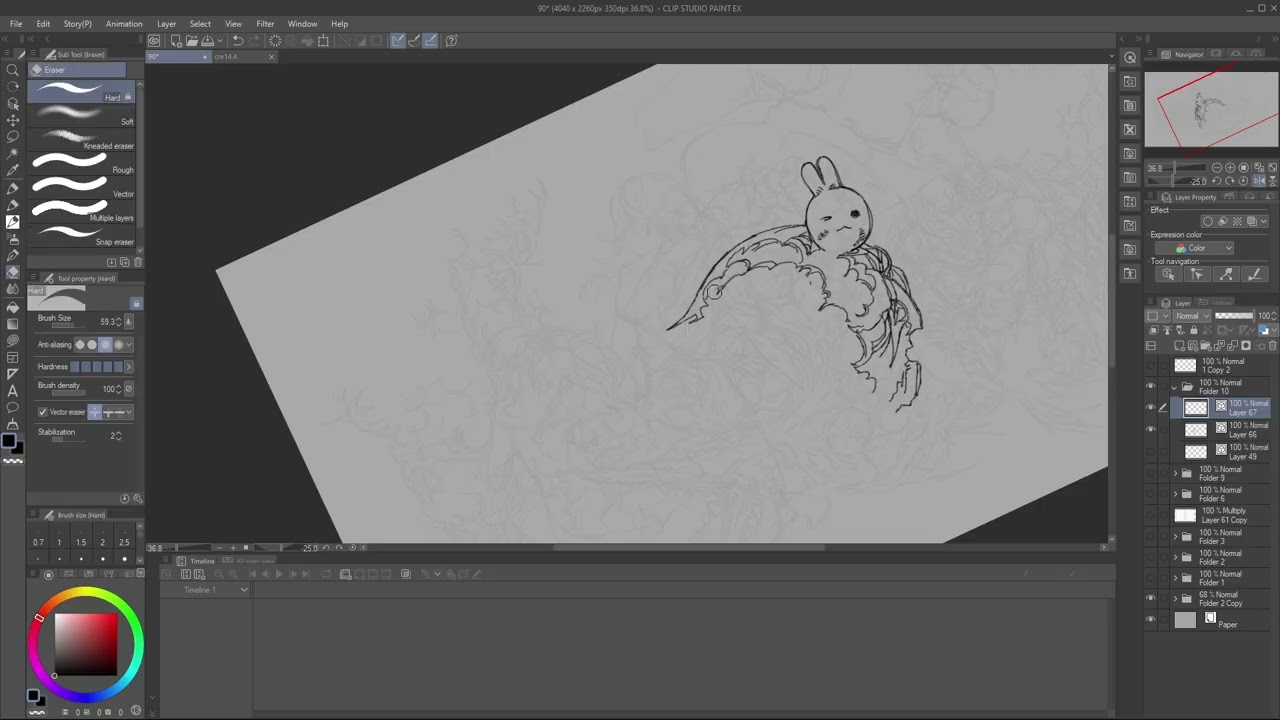Open the Layer menu
This screenshot has height=720, width=1280.
click(x=166, y=24)
